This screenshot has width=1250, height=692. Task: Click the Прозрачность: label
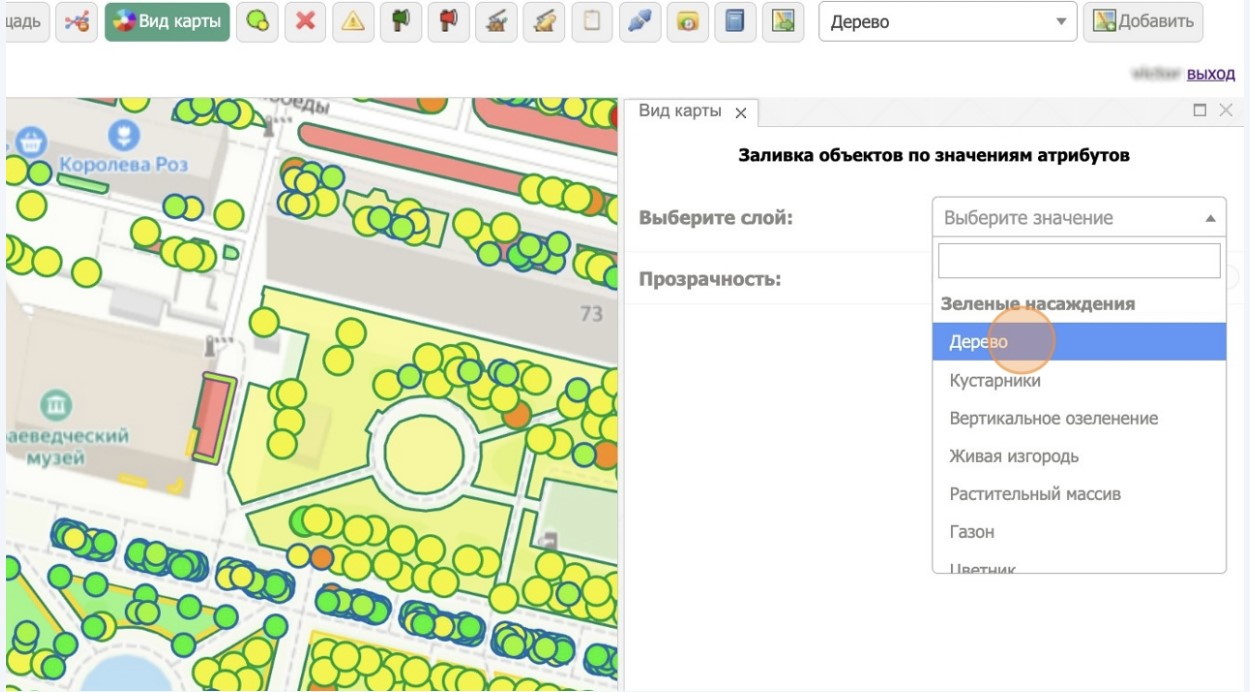coord(710,278)
